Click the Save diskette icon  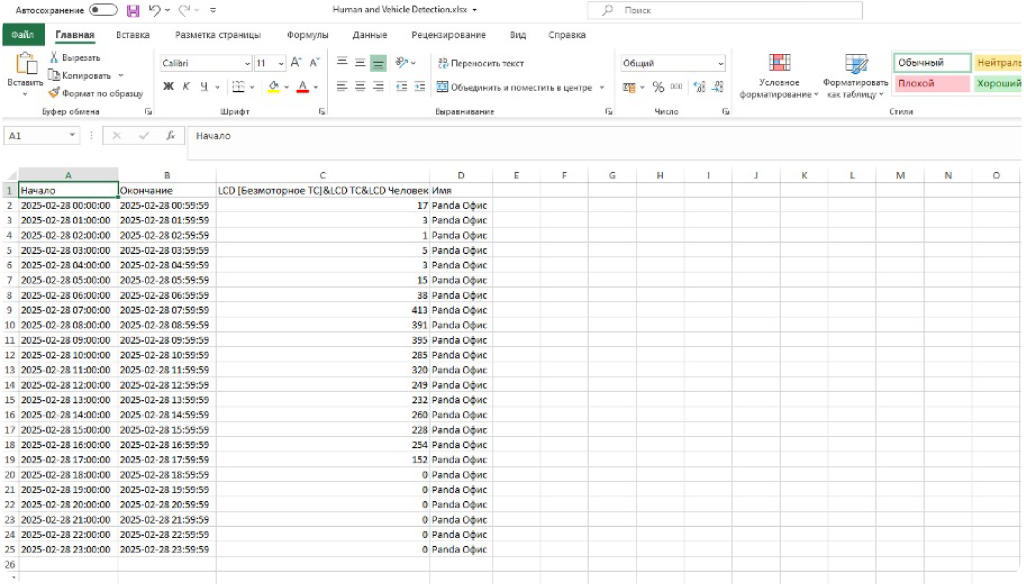pyautogui.click(x=133, y=10)
